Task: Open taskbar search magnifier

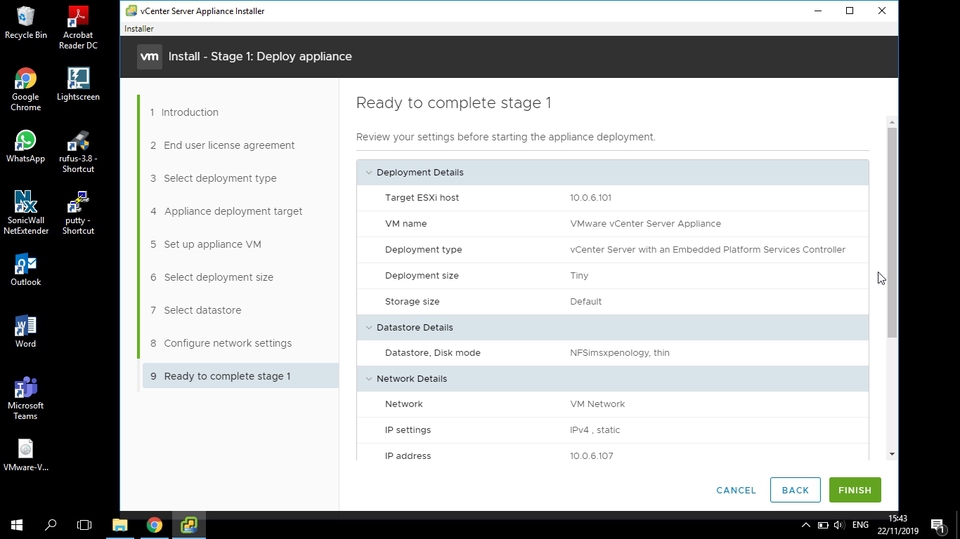Action: (51, 525)
